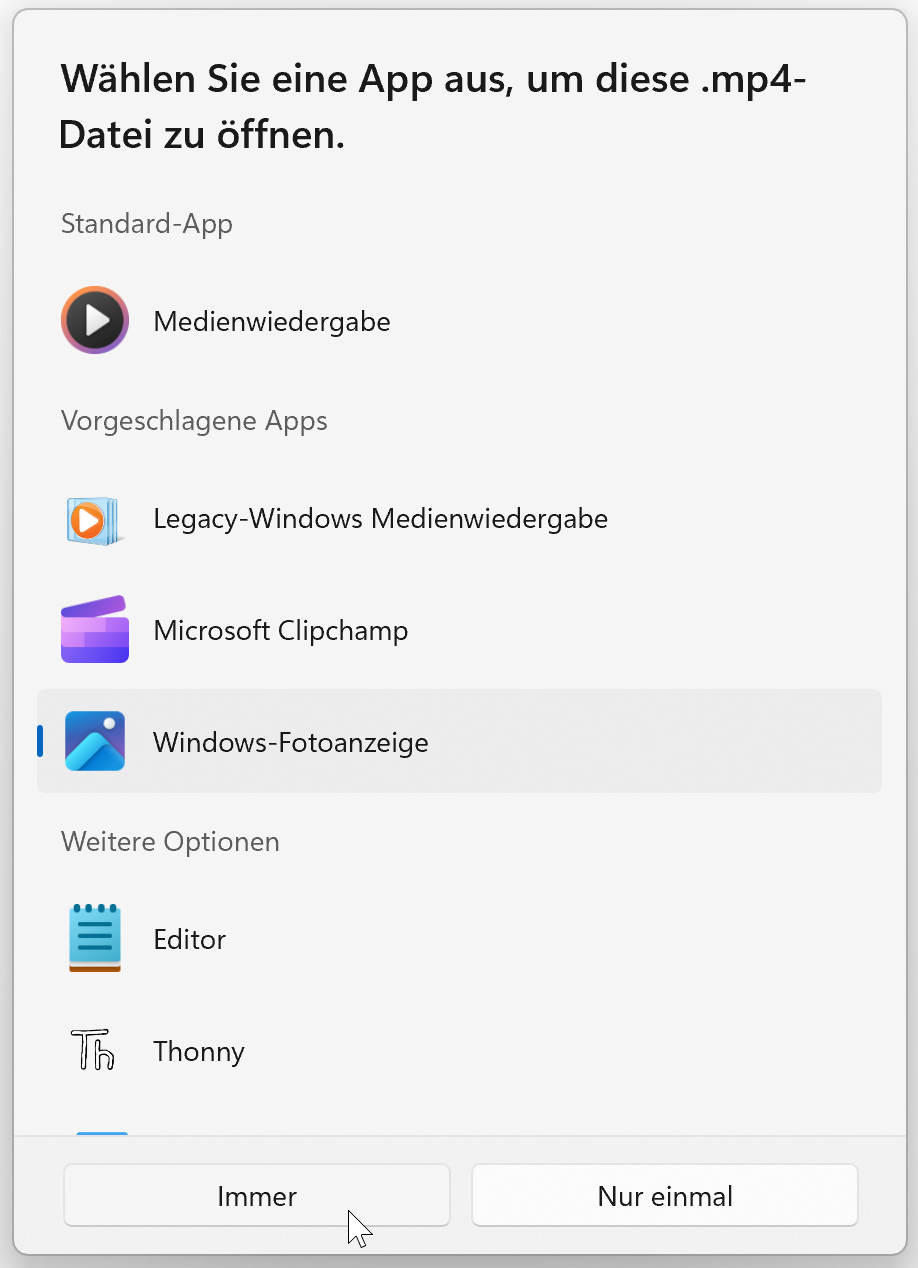Select the 'Windows-Fotoanzeige' text label

[x=290, y=743]
